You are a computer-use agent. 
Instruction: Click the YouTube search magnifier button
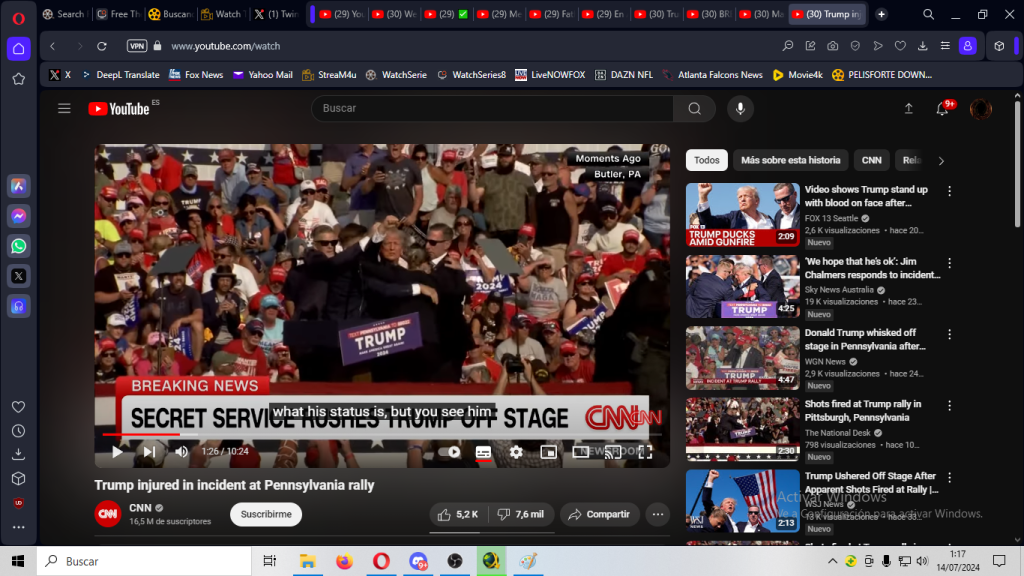pos(694,108)
